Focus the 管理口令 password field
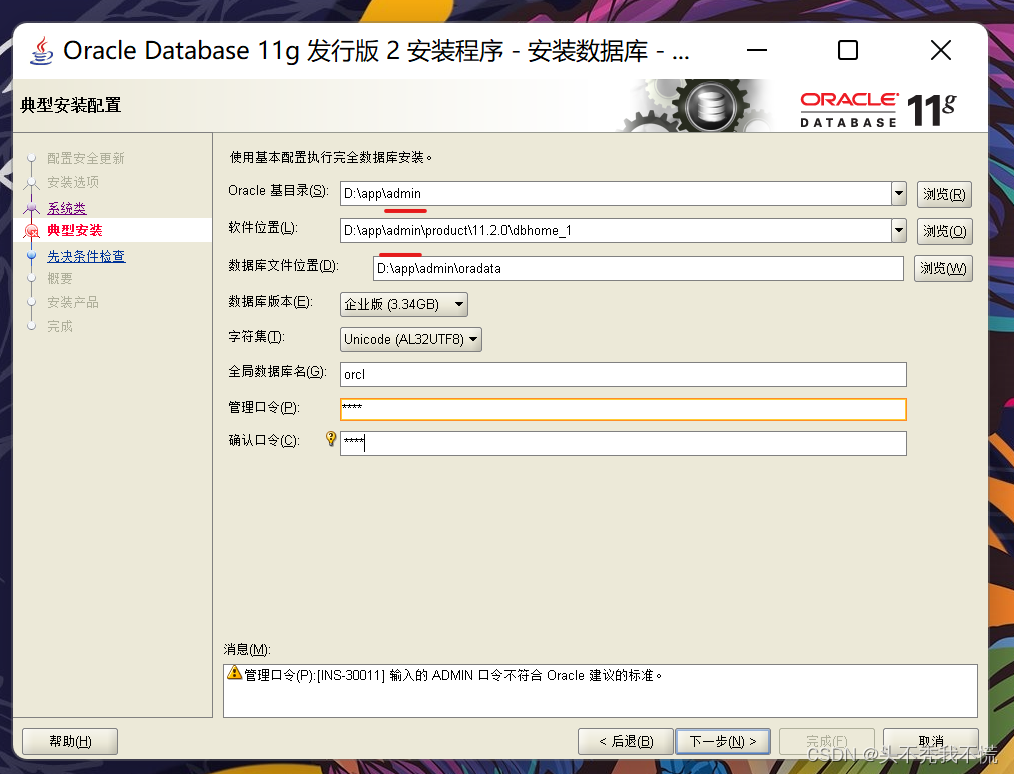The image size is (1014, 774). coord(623,409)
